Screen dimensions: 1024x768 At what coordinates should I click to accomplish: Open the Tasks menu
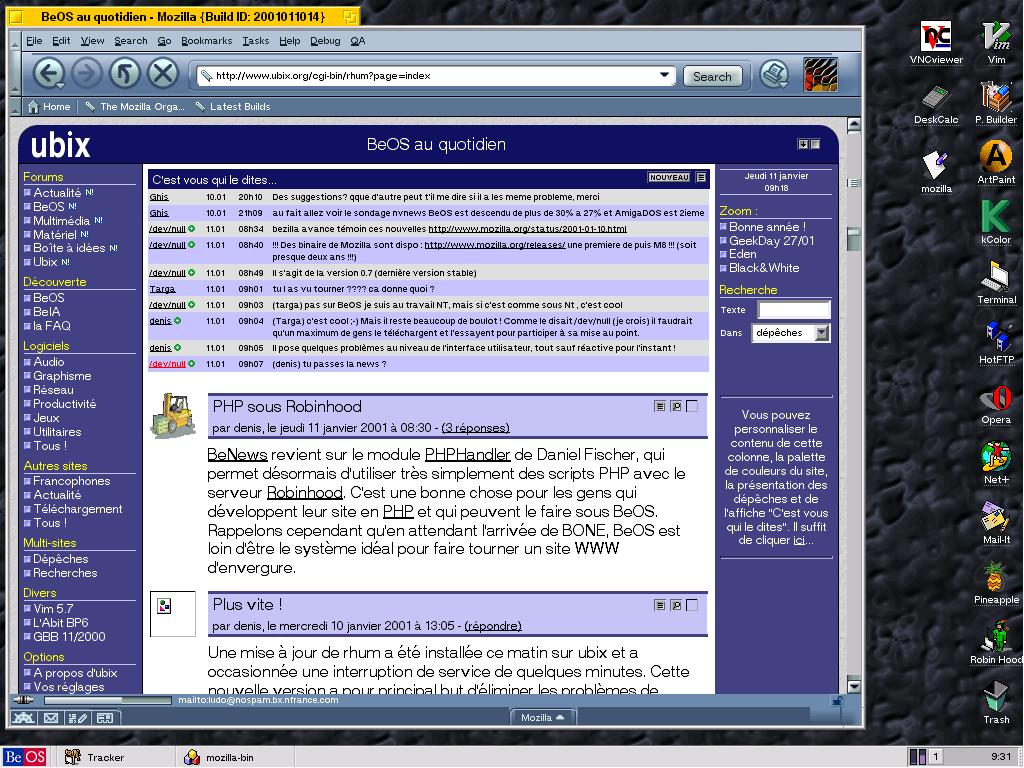click(x=255, y=40)
